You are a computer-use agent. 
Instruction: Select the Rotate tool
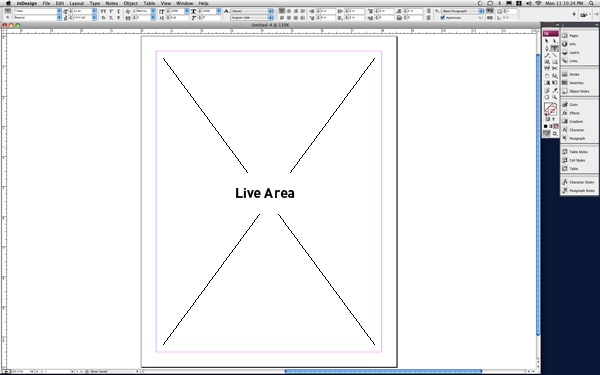tap(547, 76)
